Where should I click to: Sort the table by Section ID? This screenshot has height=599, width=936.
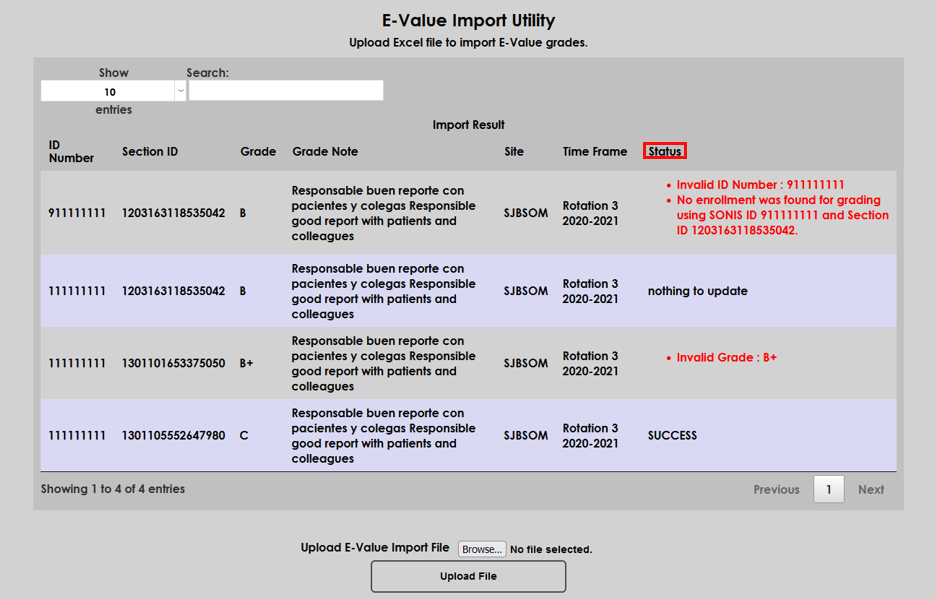(x=150, y=151)
